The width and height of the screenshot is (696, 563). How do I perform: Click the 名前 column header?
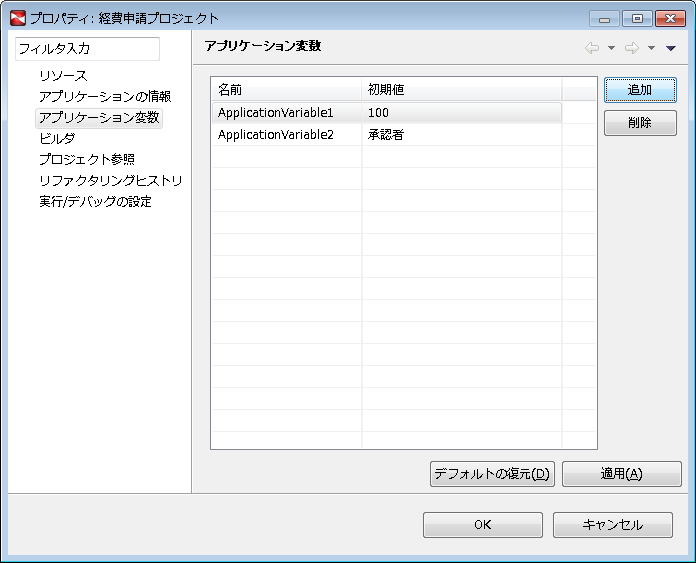(286, 90)
